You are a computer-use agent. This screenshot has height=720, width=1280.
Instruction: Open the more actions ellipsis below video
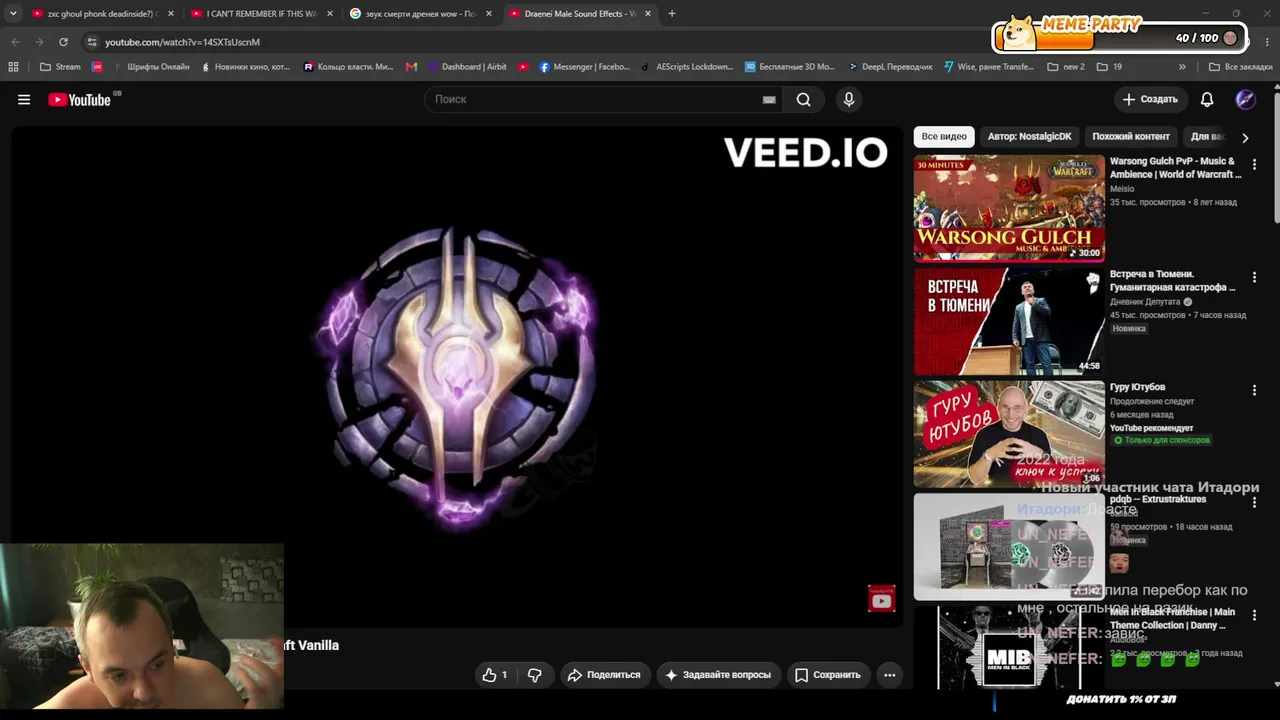(x=889, y=675)
